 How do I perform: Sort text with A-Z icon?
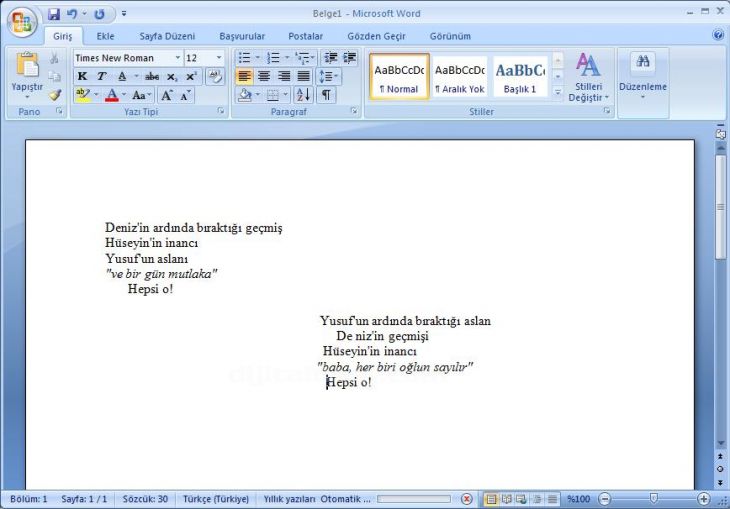[x=303, y=95]
